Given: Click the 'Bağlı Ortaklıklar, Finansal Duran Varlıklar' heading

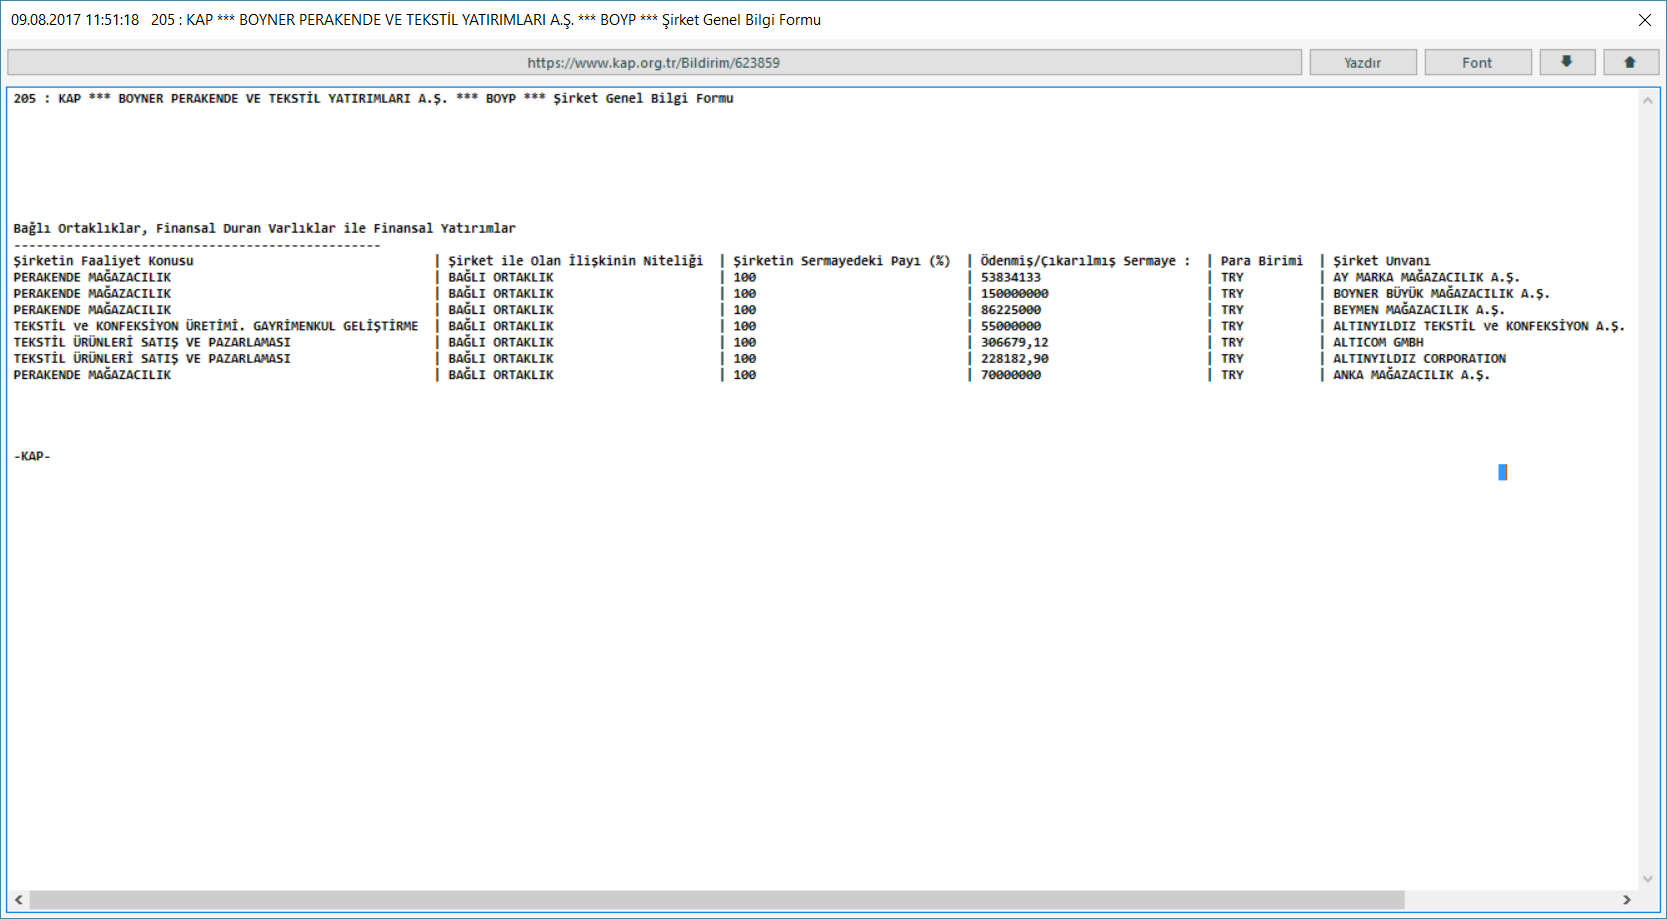Looking at the screenshot, I should [x=264, y=228].
